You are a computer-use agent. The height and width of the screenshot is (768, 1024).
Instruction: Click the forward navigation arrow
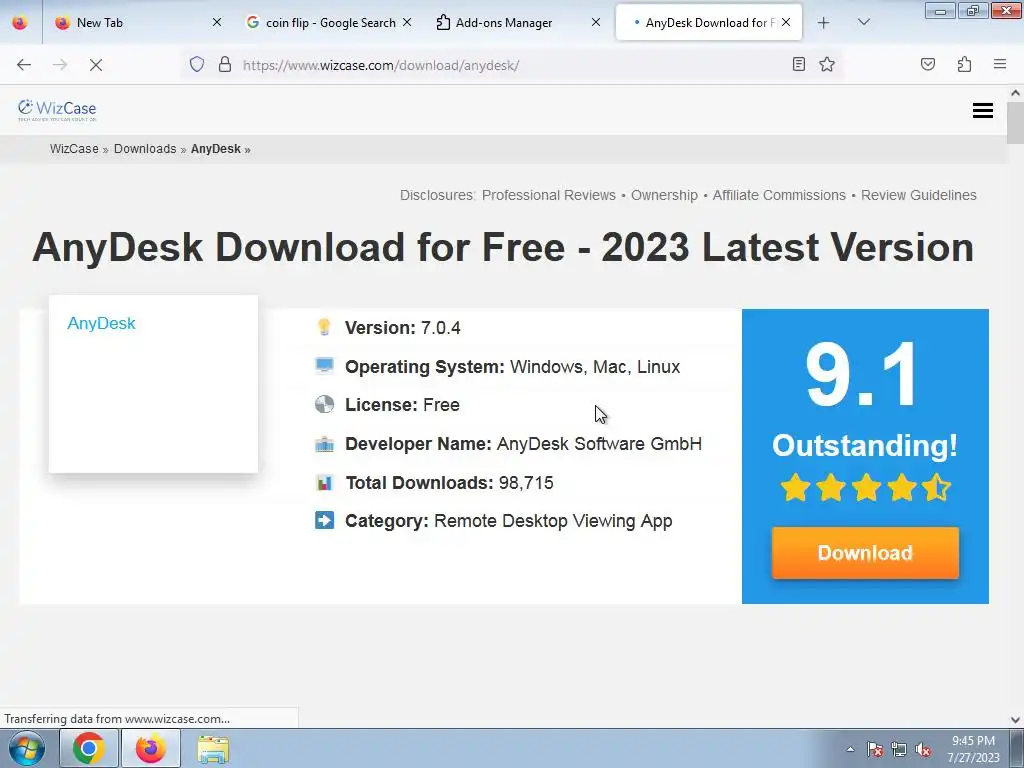pyautogui.click(x=60, y=65)
